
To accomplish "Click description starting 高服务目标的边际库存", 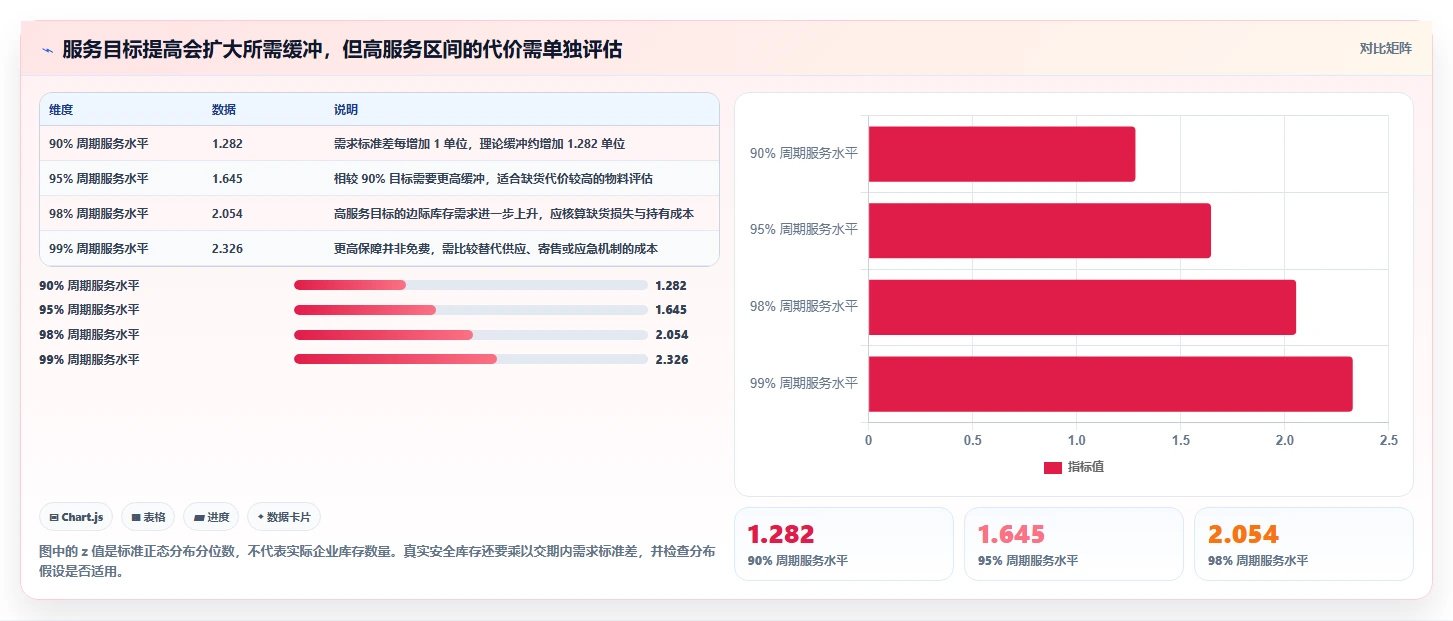I will point(514,214).
